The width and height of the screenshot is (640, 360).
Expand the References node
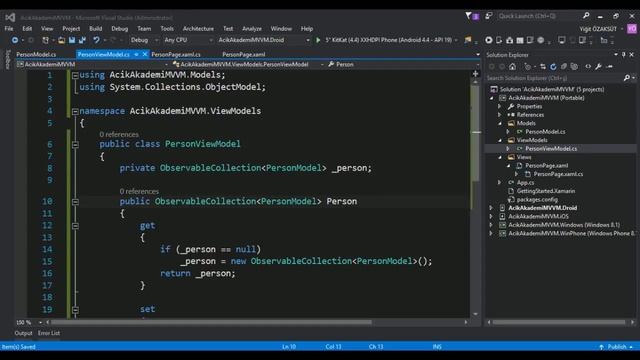[500, 115]
